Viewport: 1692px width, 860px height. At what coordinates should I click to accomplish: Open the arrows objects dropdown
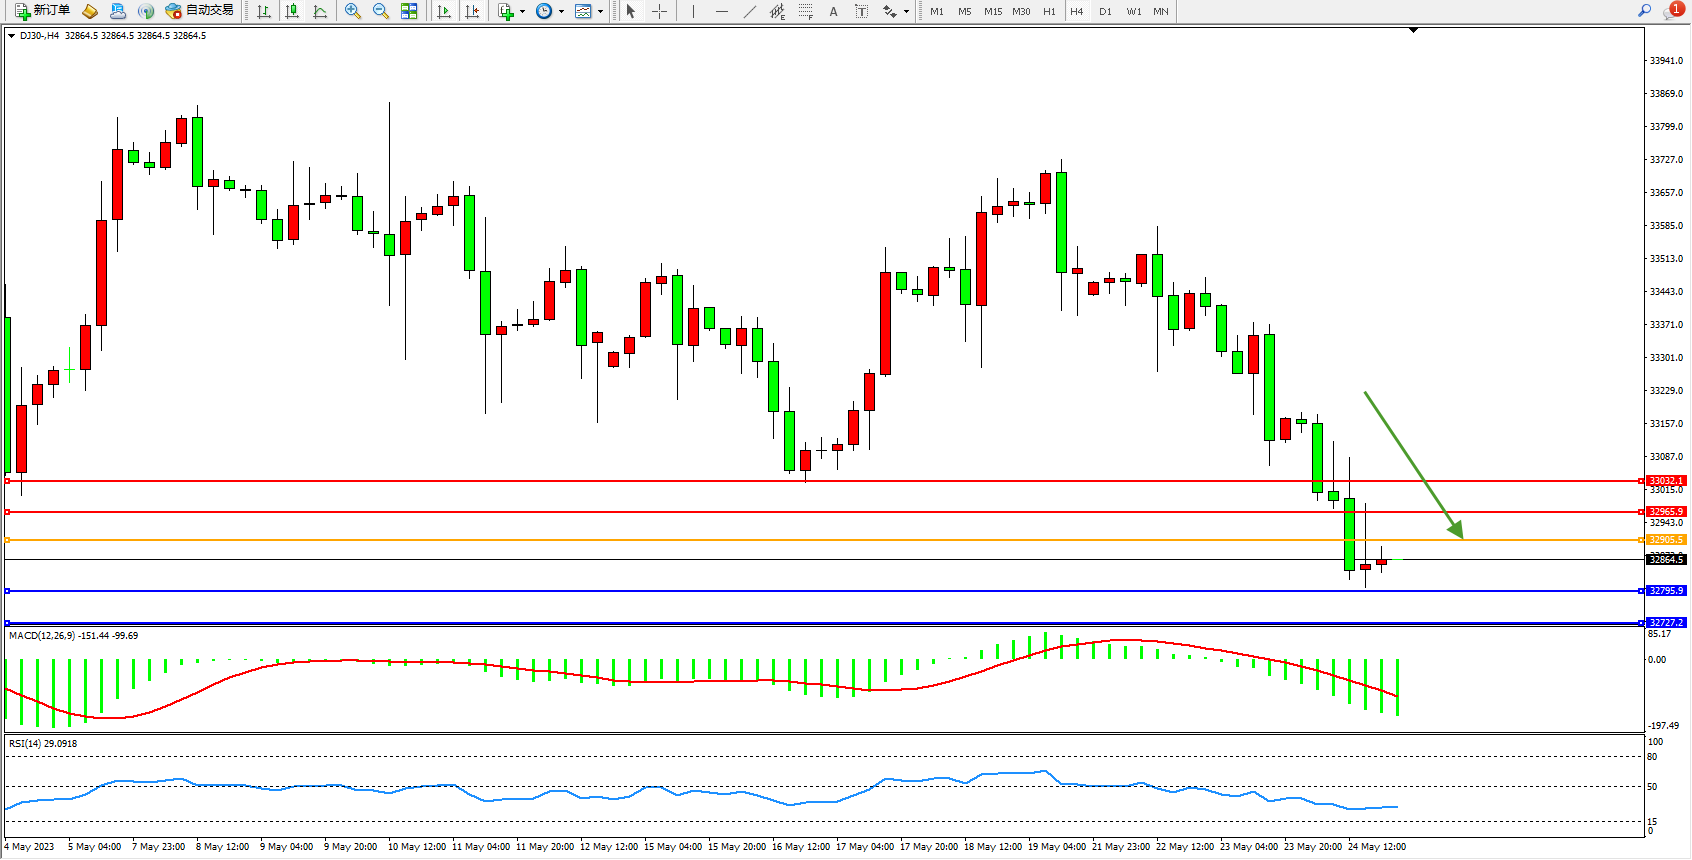click(906, 12)
